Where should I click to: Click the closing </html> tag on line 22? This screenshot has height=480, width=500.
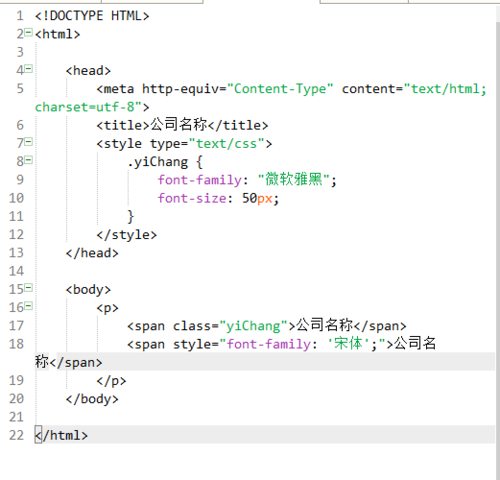tap(61, 435)
